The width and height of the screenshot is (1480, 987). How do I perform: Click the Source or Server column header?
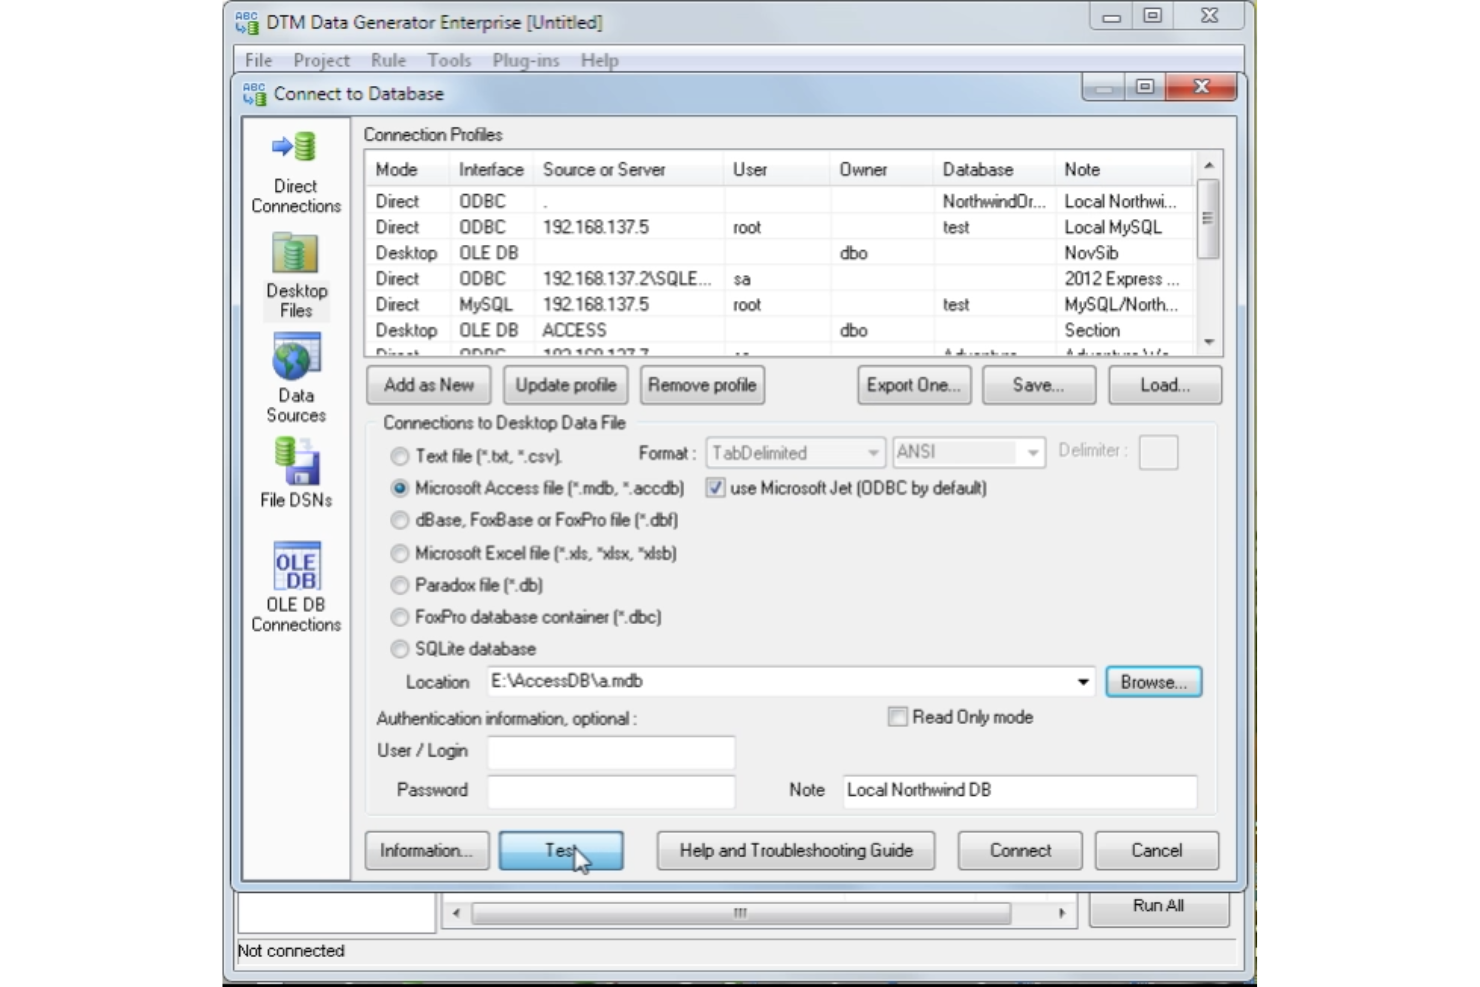pyautogui.click(x=629, y=170)
